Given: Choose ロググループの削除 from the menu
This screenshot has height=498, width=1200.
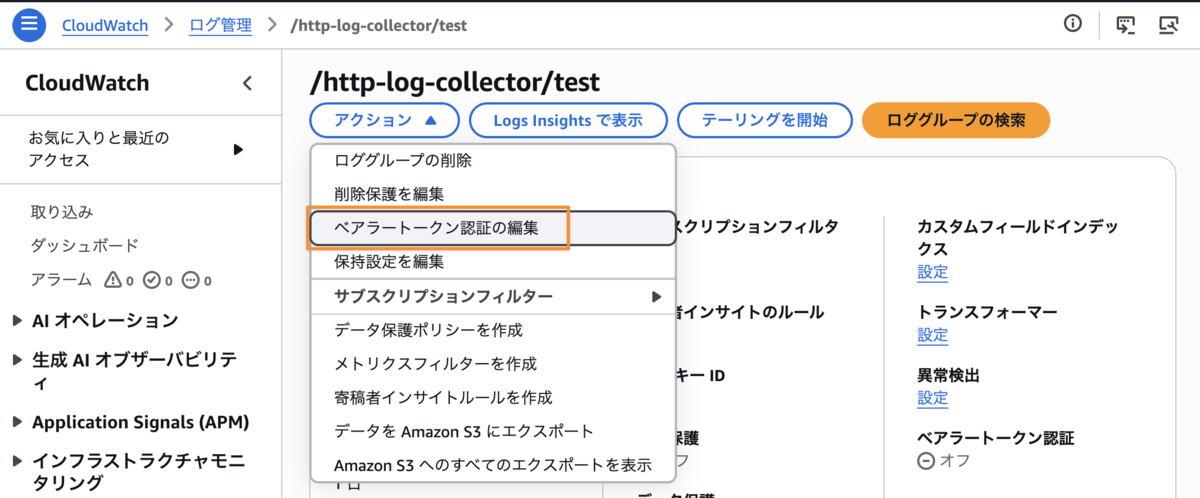Looking at the screenshot, I should point(493,161).
